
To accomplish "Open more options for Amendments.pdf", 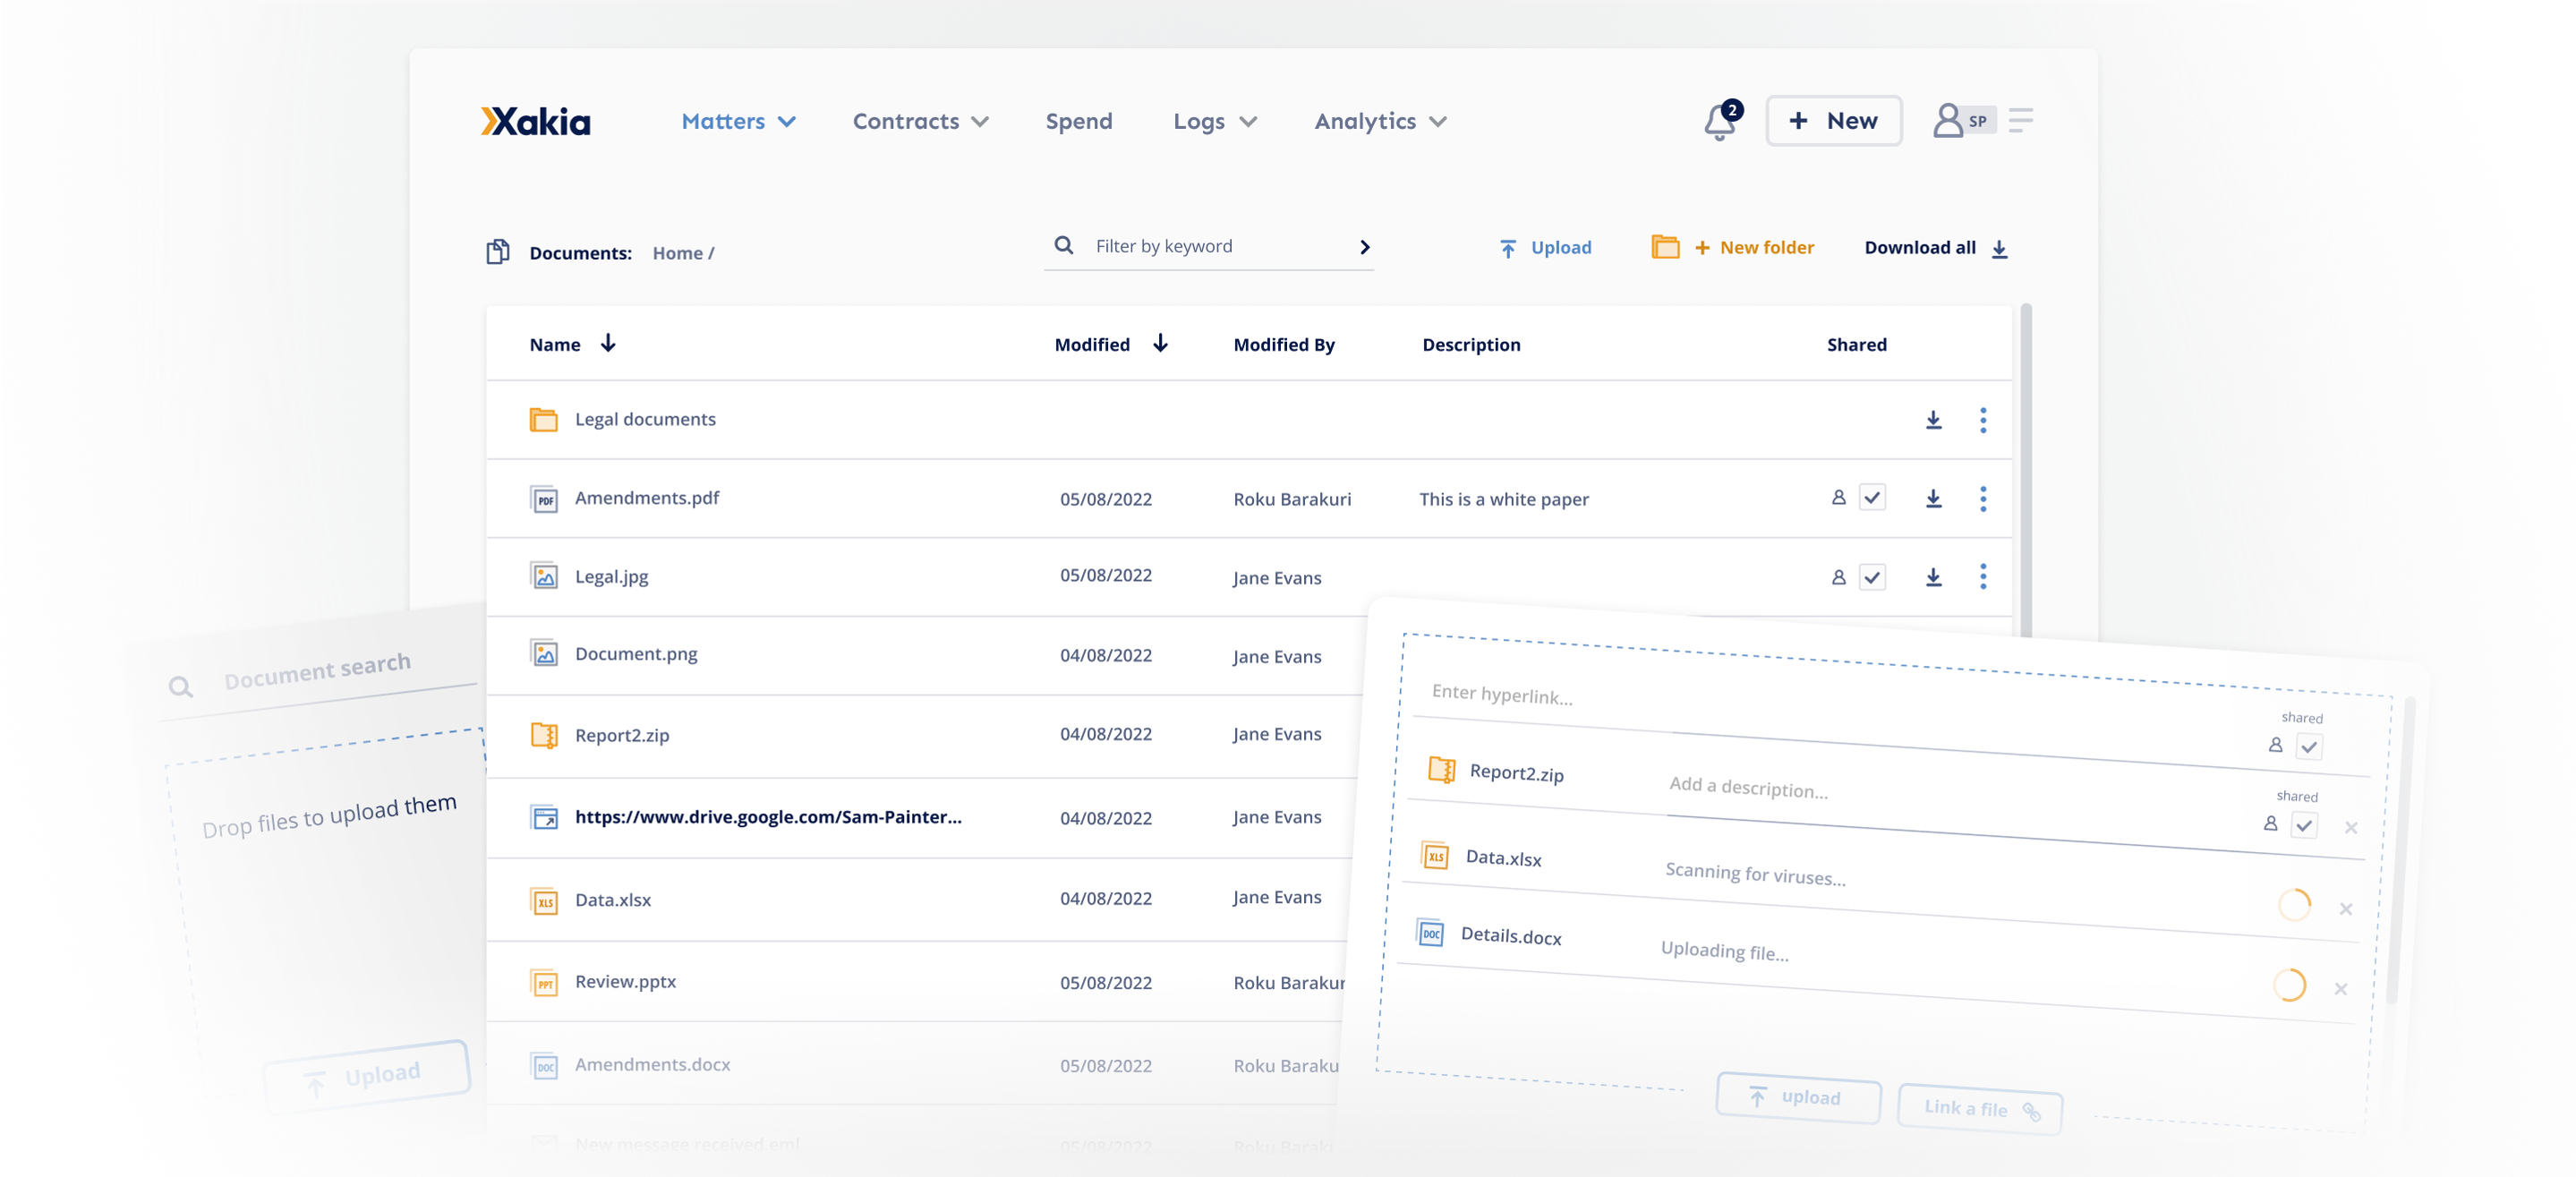I will pos(1982,498).
